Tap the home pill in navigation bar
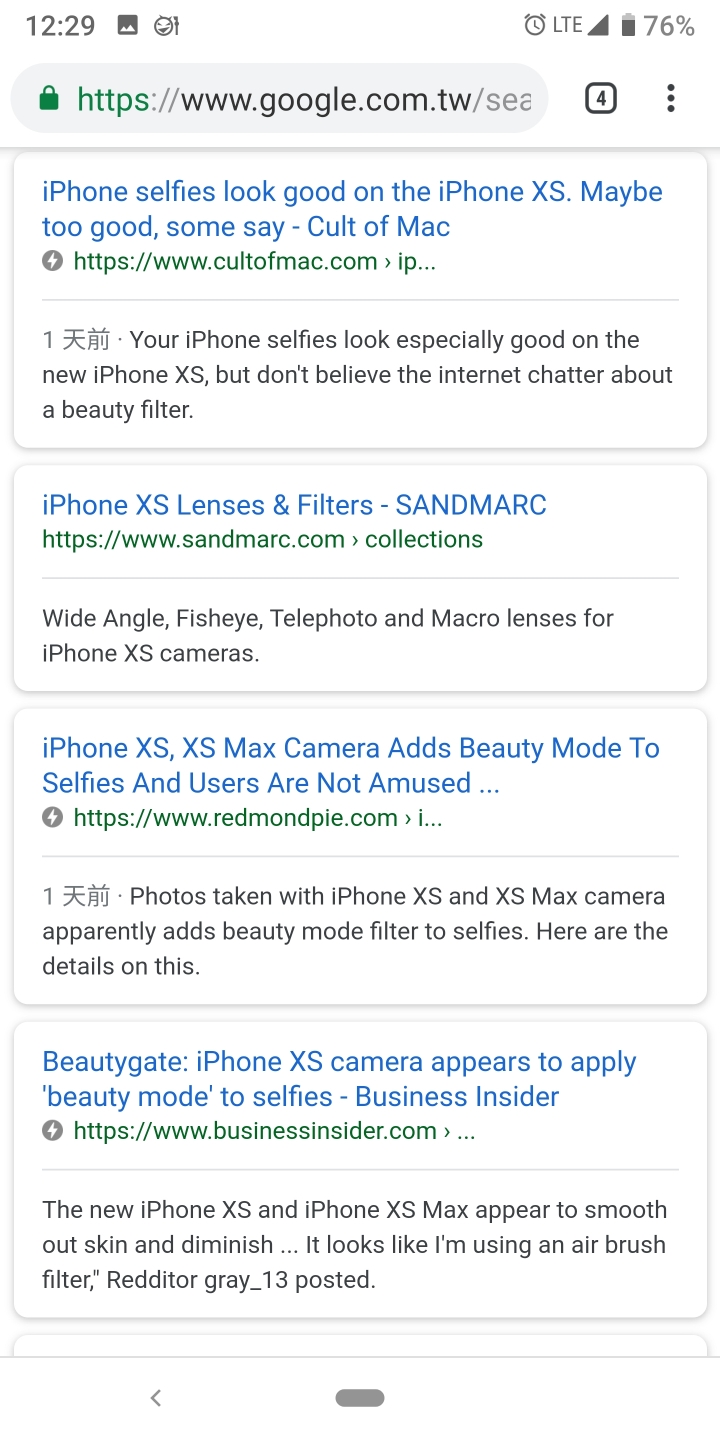 pyautogui.click(x=360, y=1398)
